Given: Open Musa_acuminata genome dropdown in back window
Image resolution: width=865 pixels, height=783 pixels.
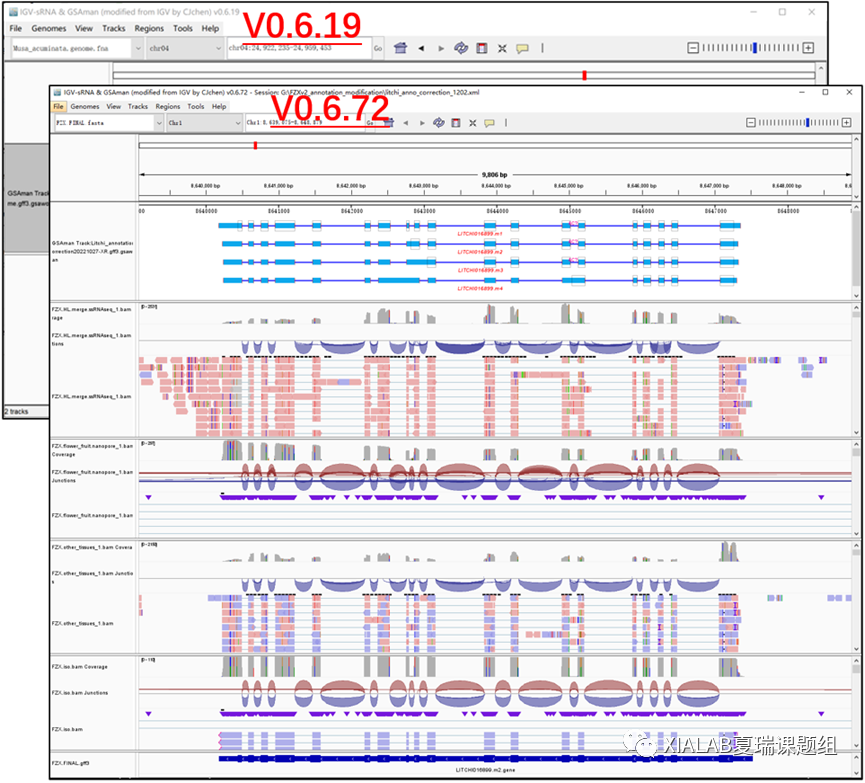Looking at the screenshot, I should (x=138, y=49).
